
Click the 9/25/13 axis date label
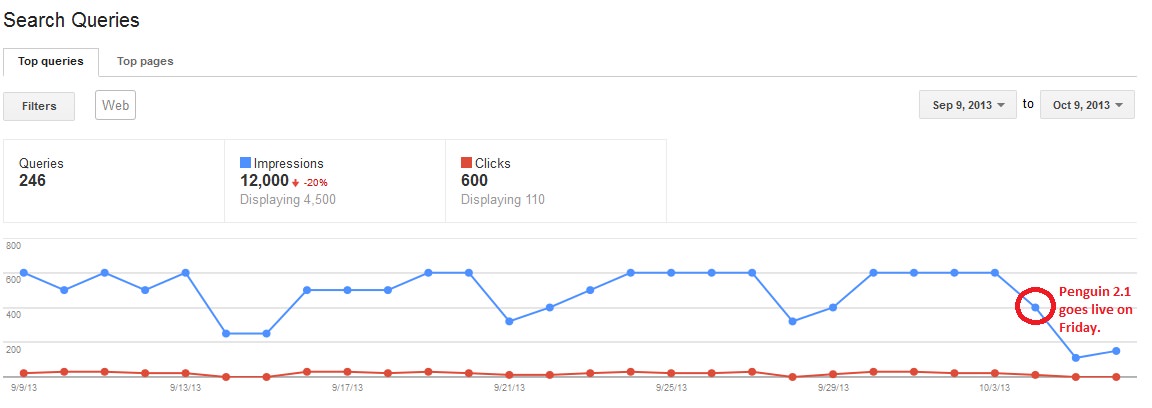click(672, 387)
